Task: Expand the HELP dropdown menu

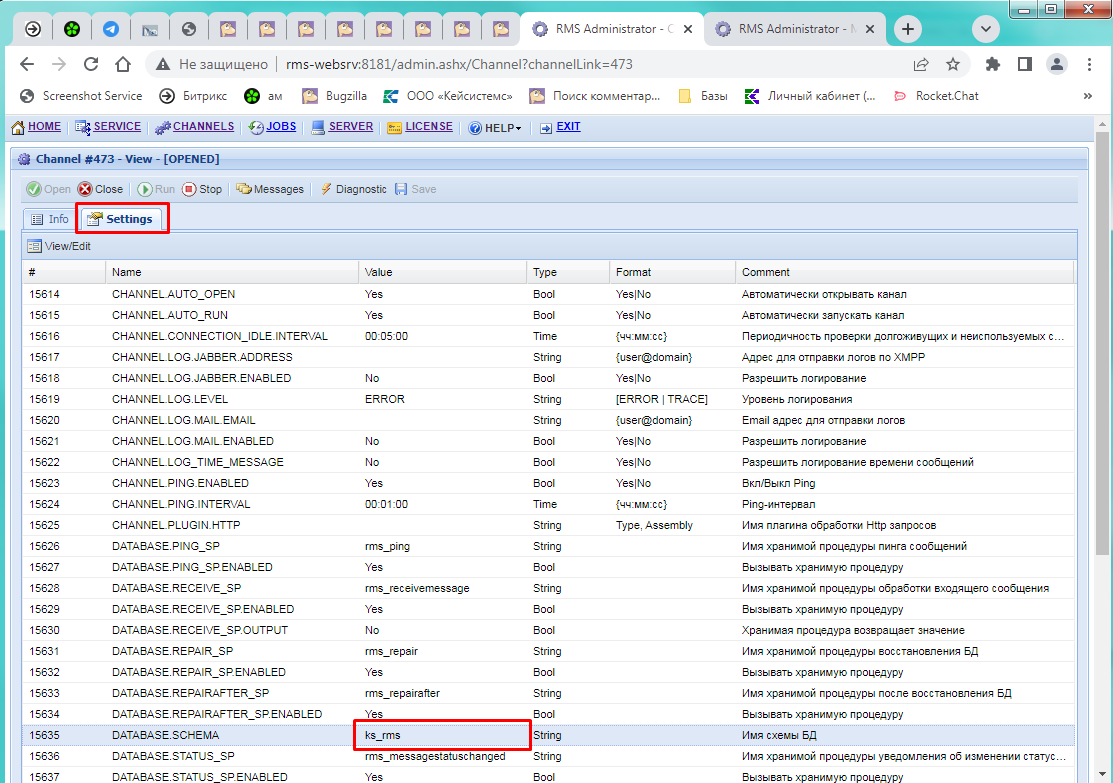Action: [x=495, y=128]
